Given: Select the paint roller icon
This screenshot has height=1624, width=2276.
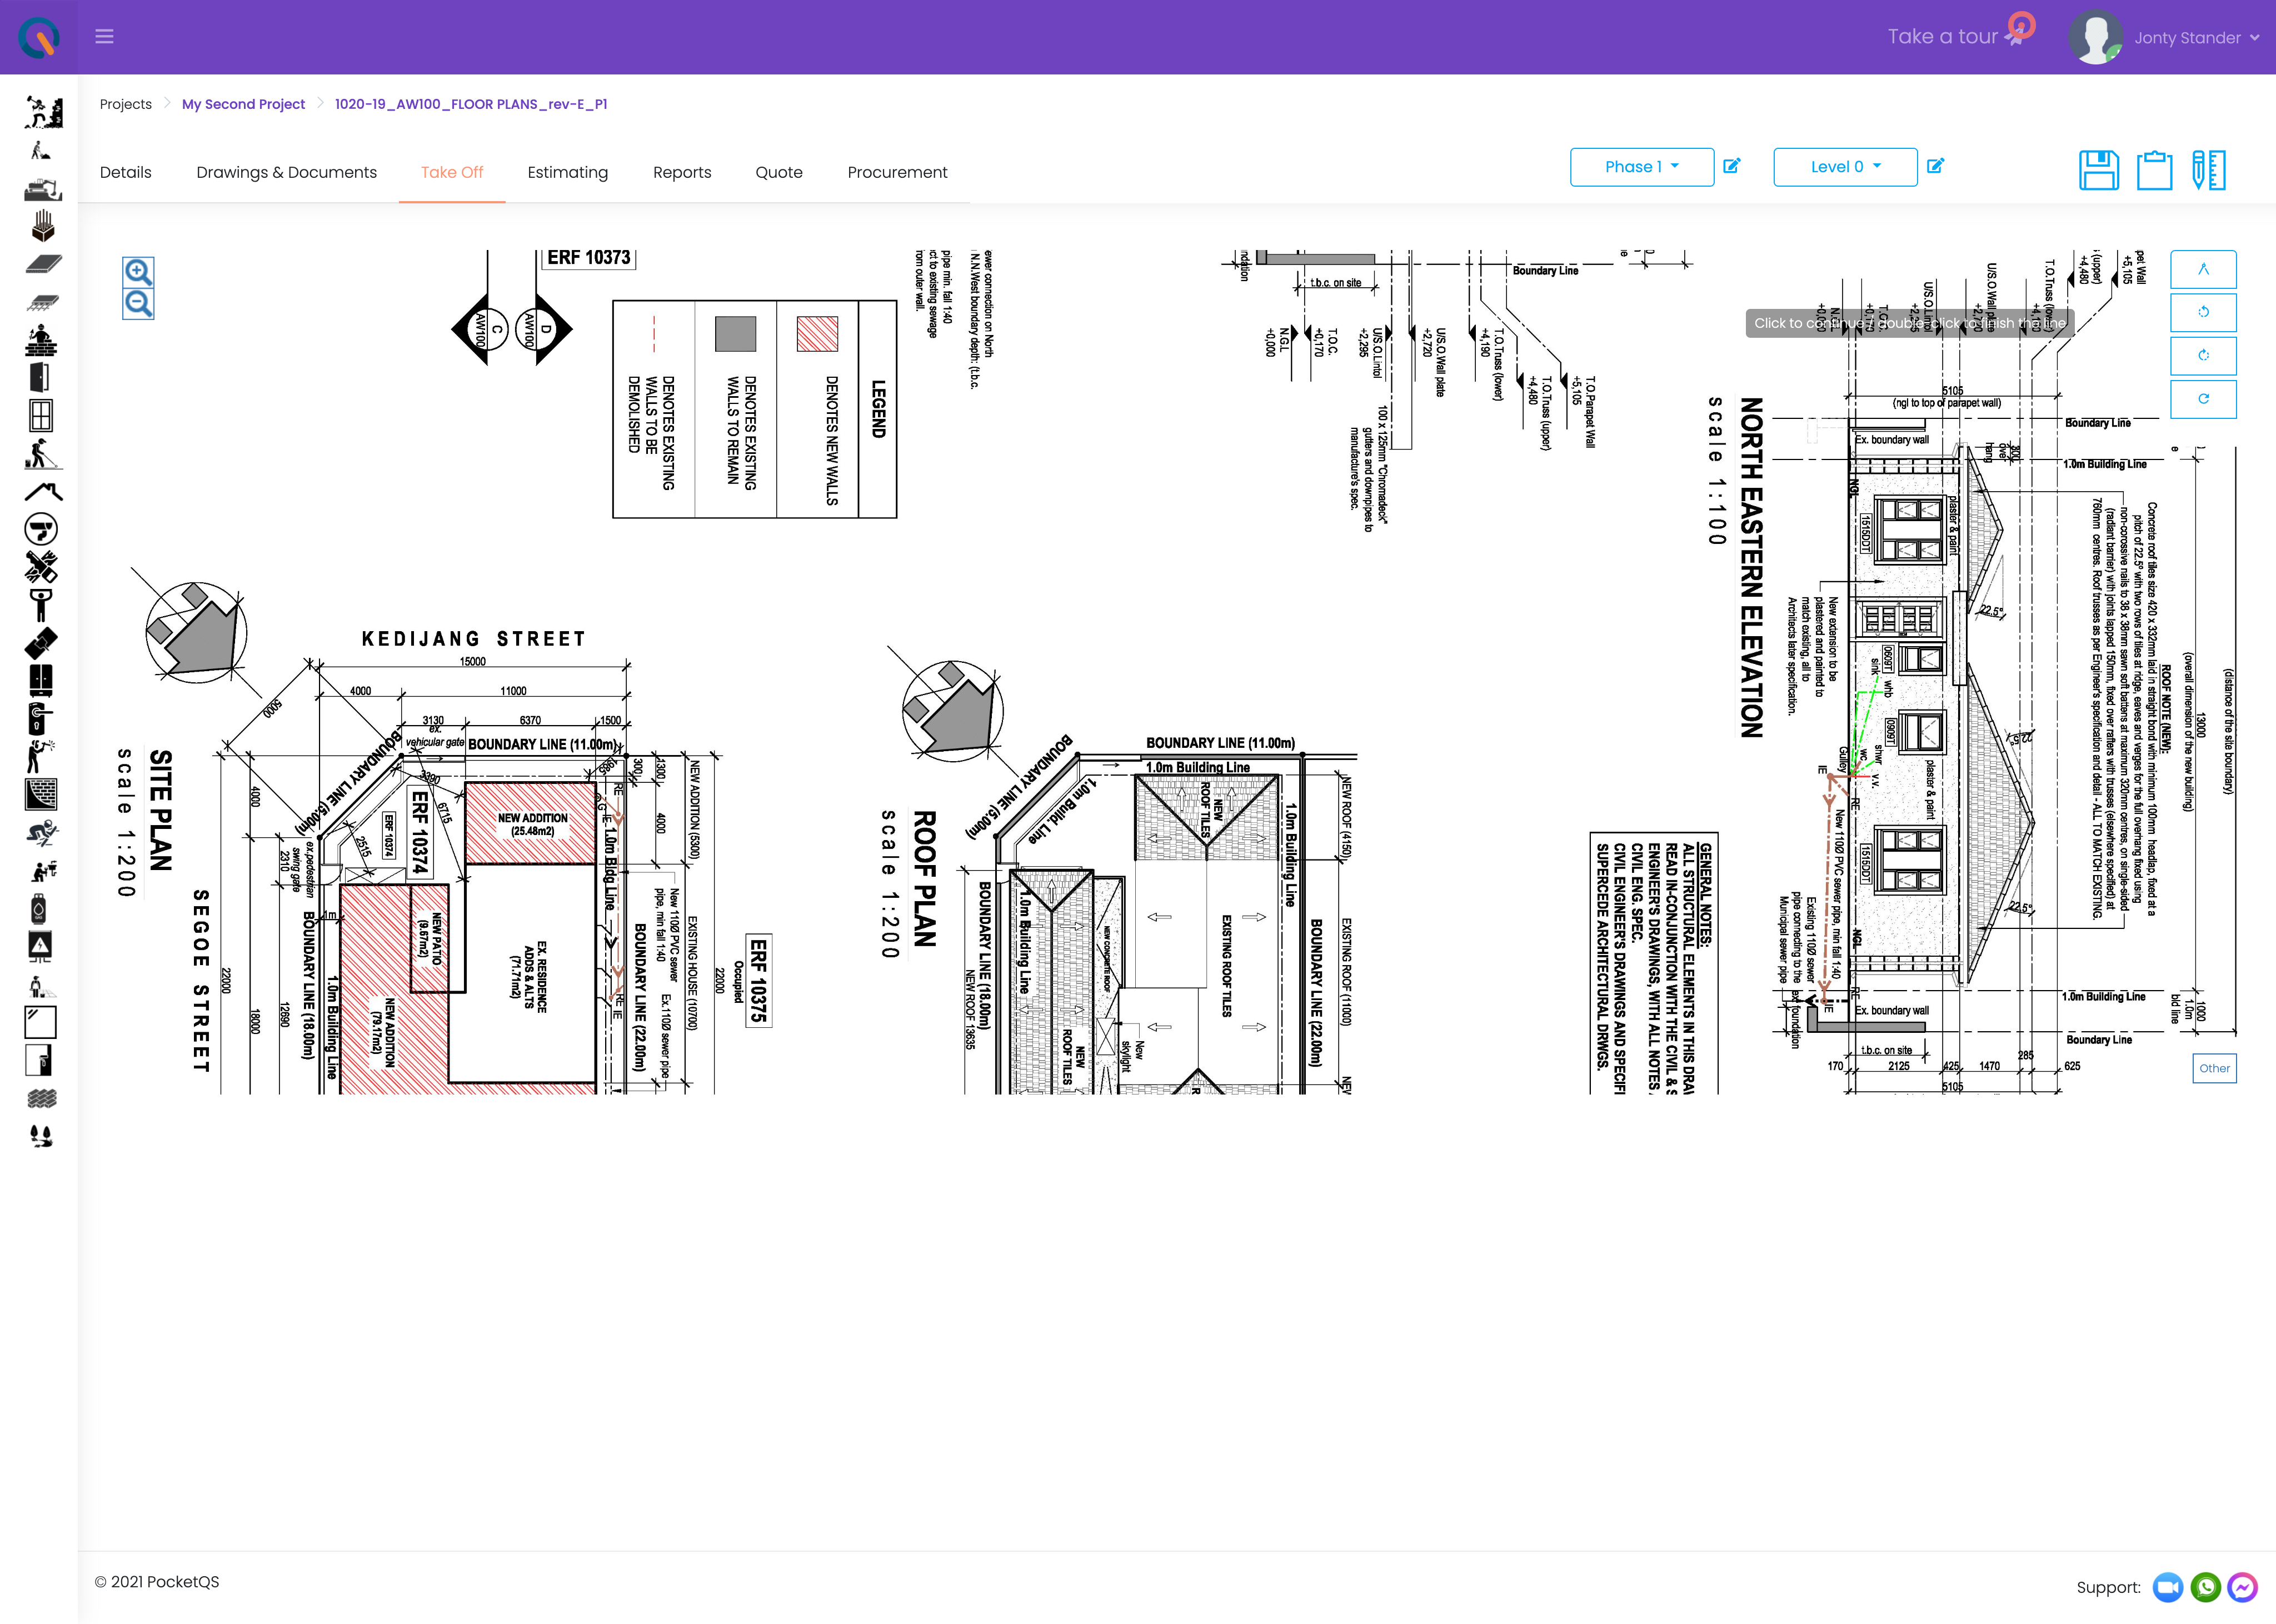Looking at the screenshot, I should point(40,1060).
